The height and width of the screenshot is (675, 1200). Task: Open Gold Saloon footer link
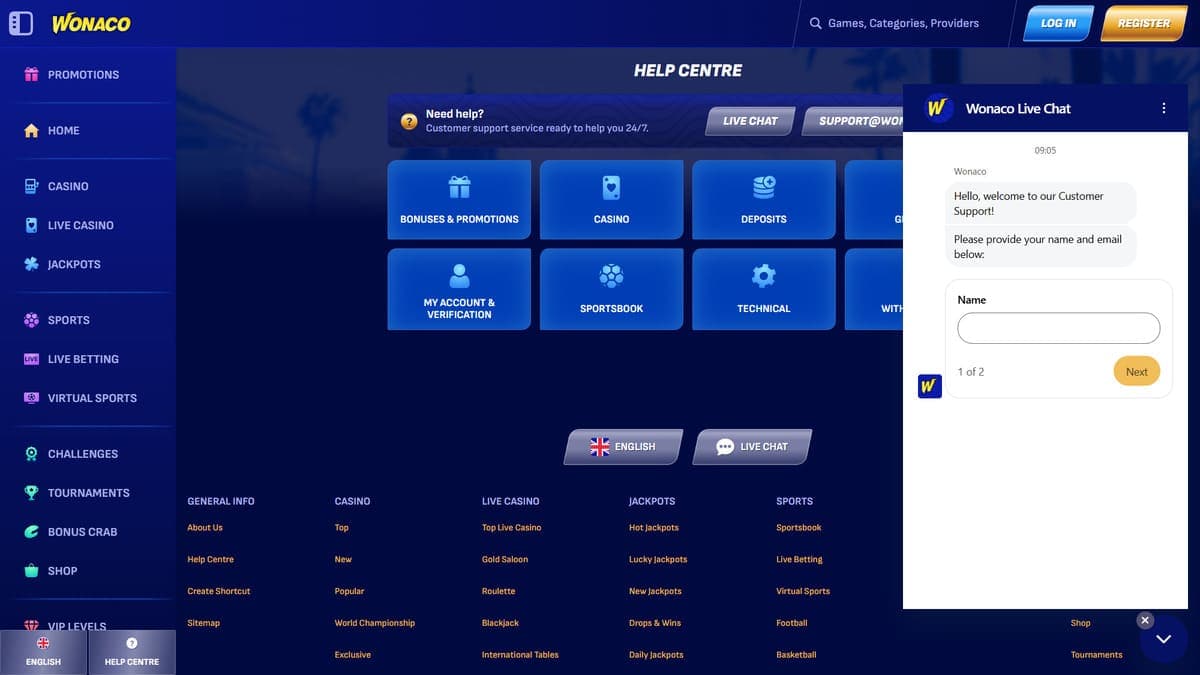tap(505, 560)
